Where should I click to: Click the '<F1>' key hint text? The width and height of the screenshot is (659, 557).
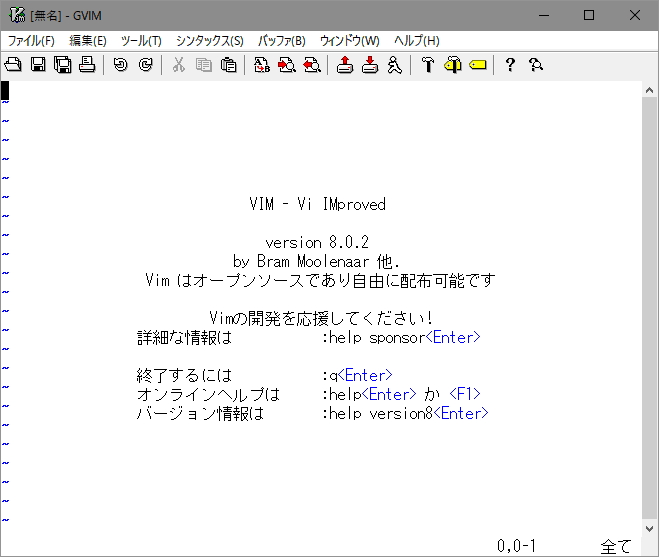465,394
